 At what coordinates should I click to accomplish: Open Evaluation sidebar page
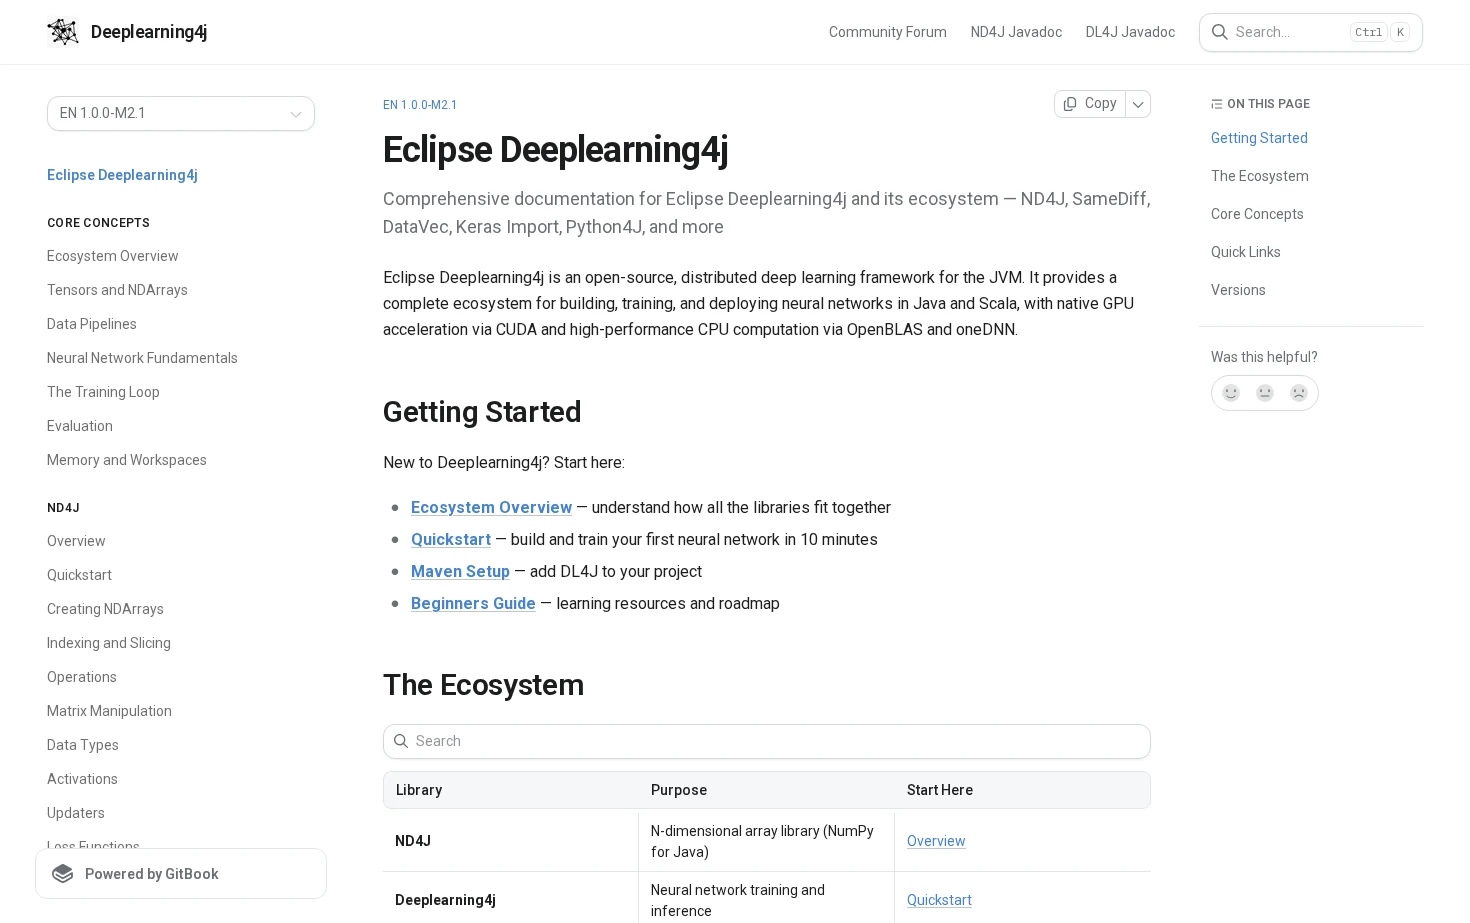[x=79, y=426]
